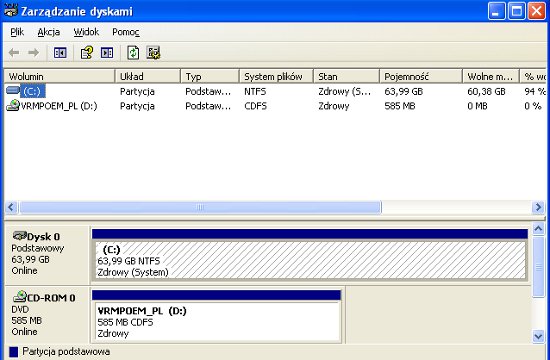Click the CD-ROM 0 drive icon
This screenshot has width=550, height=360.
coord(20,297)
